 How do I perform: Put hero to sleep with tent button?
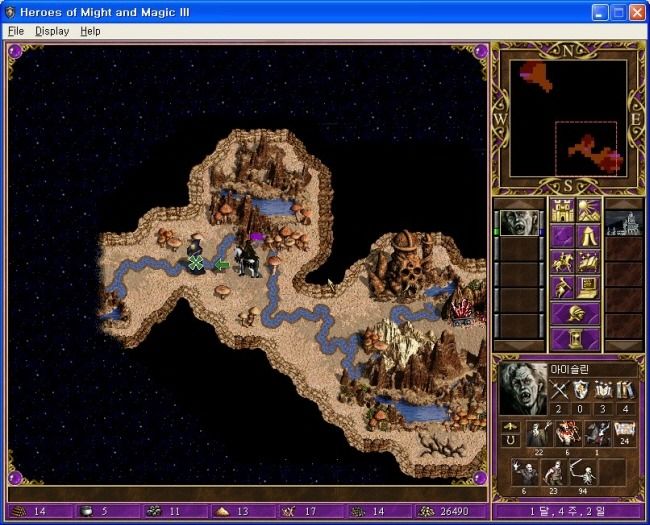[x=588, y=236]
